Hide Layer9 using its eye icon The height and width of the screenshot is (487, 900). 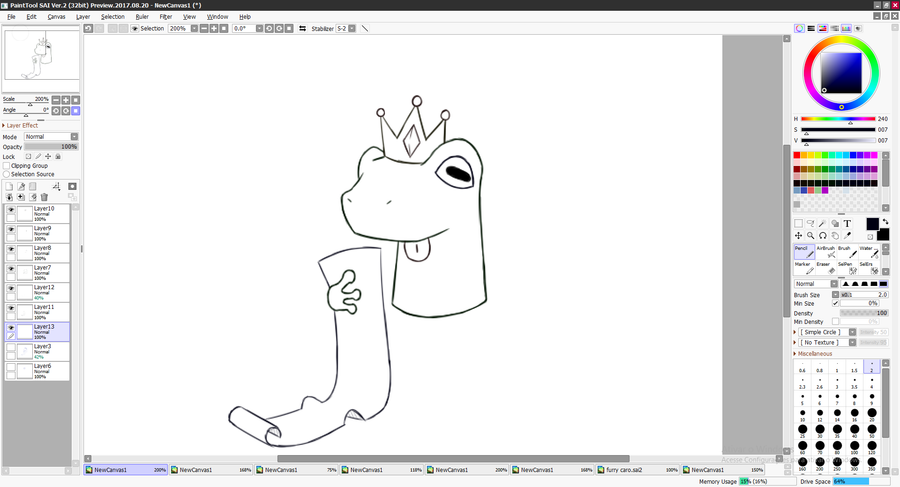[x=11, y=230]
